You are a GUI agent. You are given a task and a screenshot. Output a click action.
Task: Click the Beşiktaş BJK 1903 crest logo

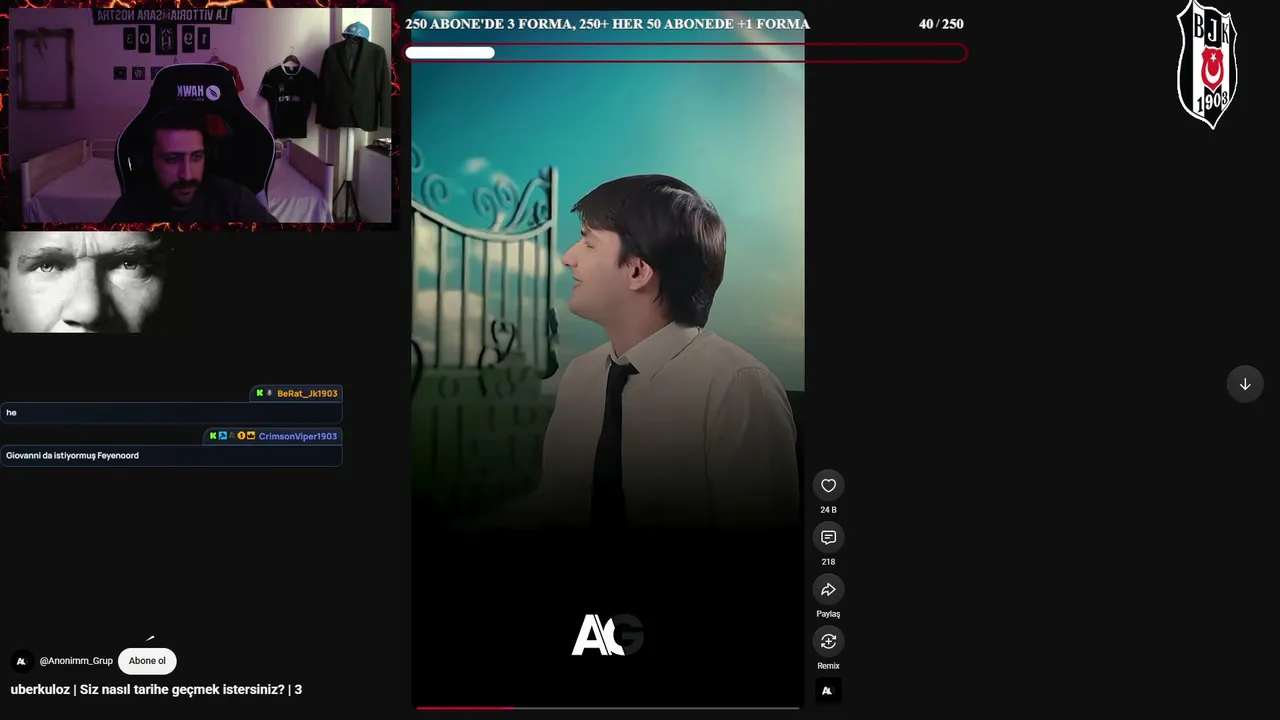1207,65
